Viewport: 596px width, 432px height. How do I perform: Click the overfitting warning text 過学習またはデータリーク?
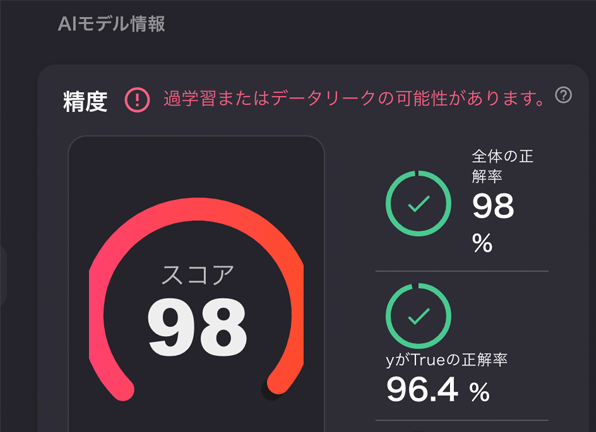[x=269, y=98]
